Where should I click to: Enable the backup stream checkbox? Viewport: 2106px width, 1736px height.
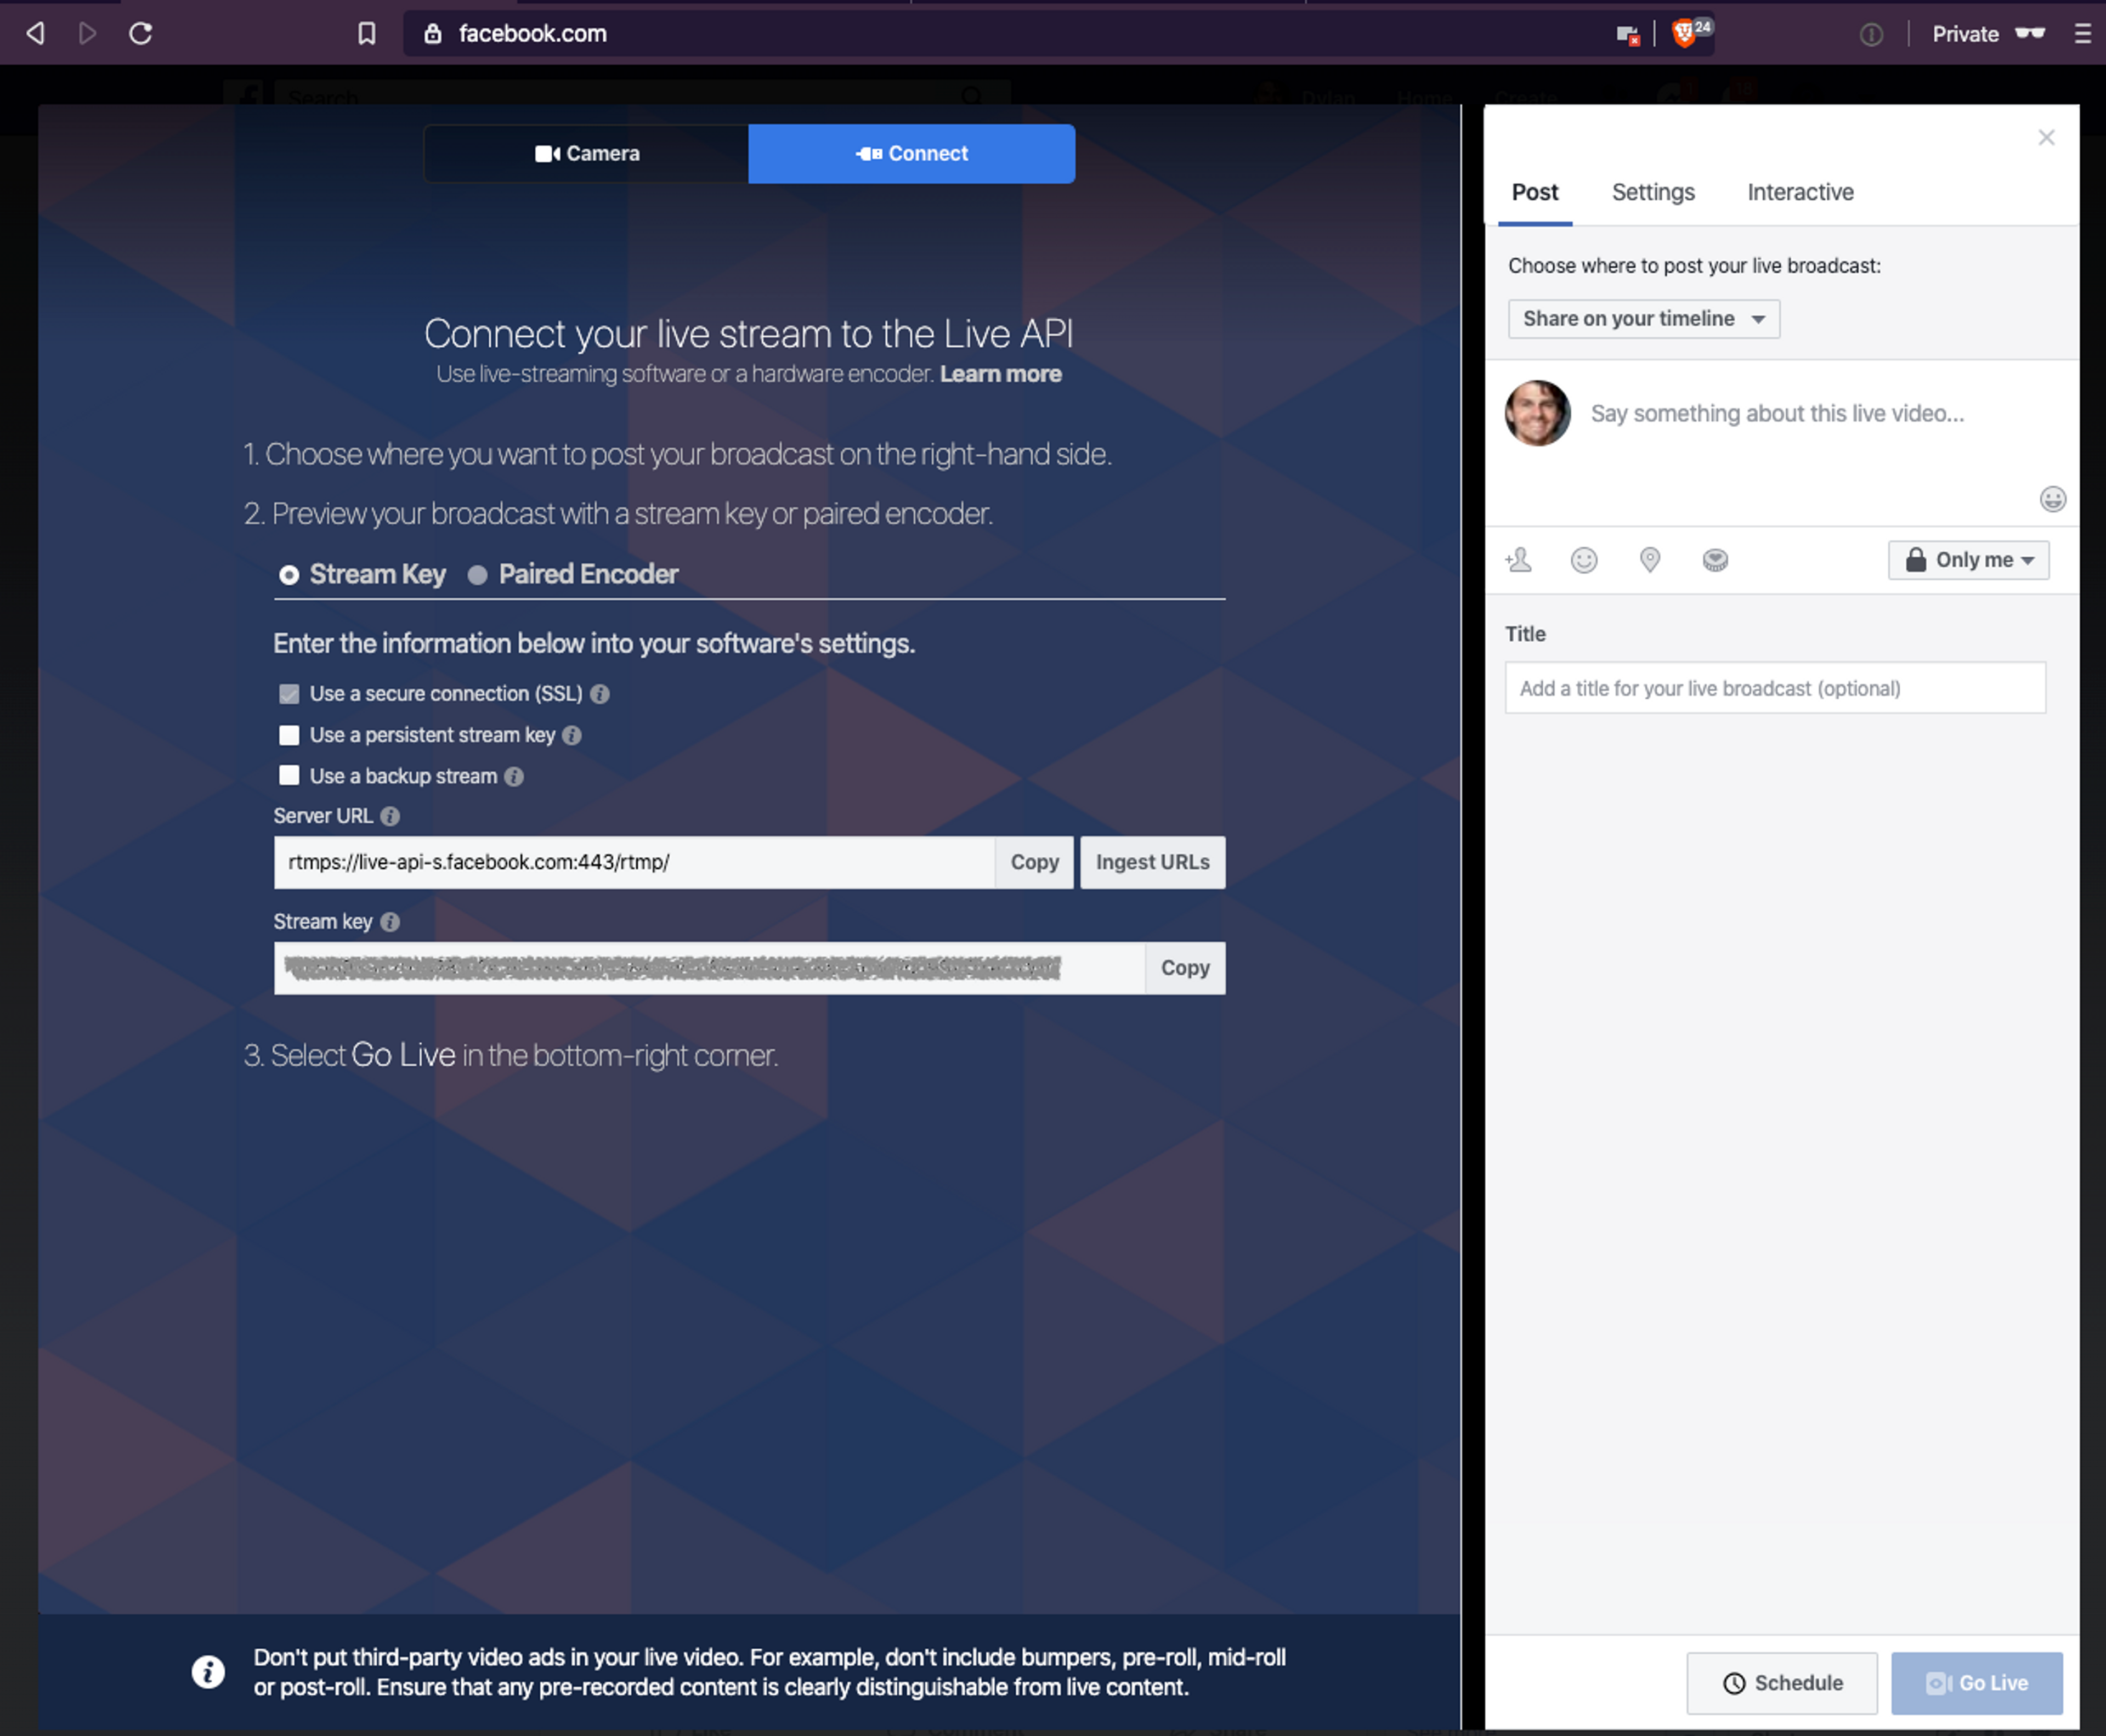tap(289, 776)
